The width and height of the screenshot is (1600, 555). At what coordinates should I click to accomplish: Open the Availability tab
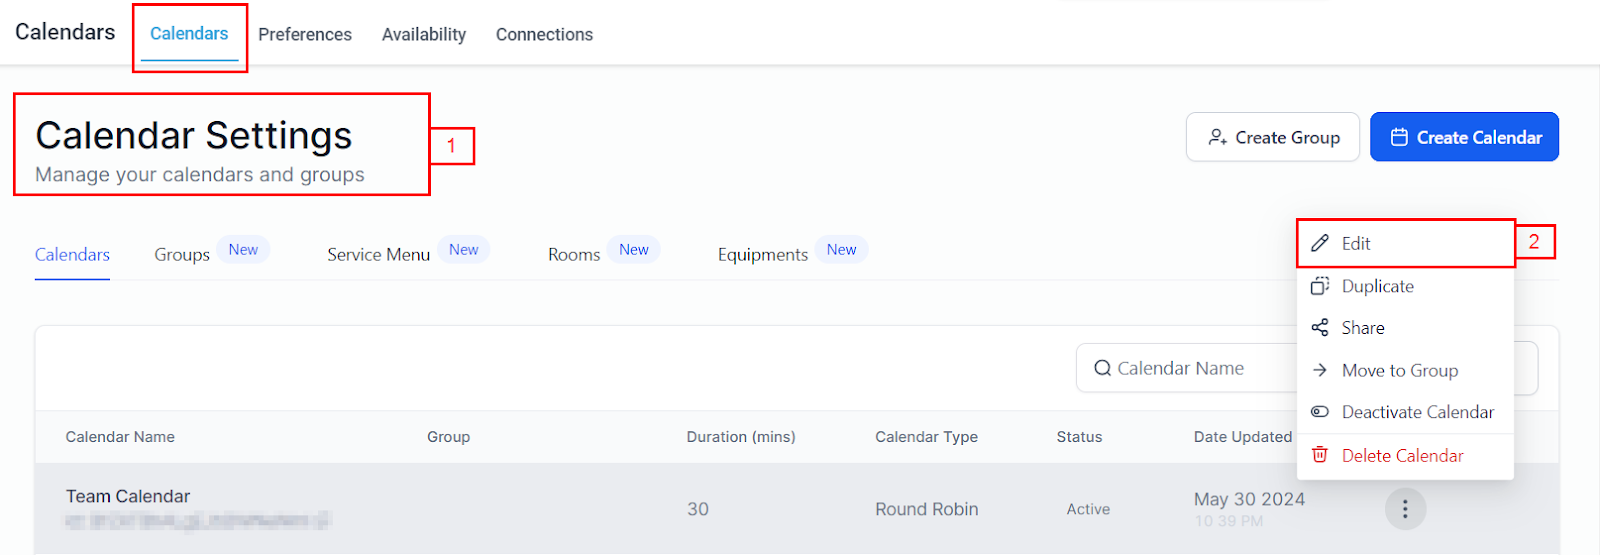[x=424, y=35]
